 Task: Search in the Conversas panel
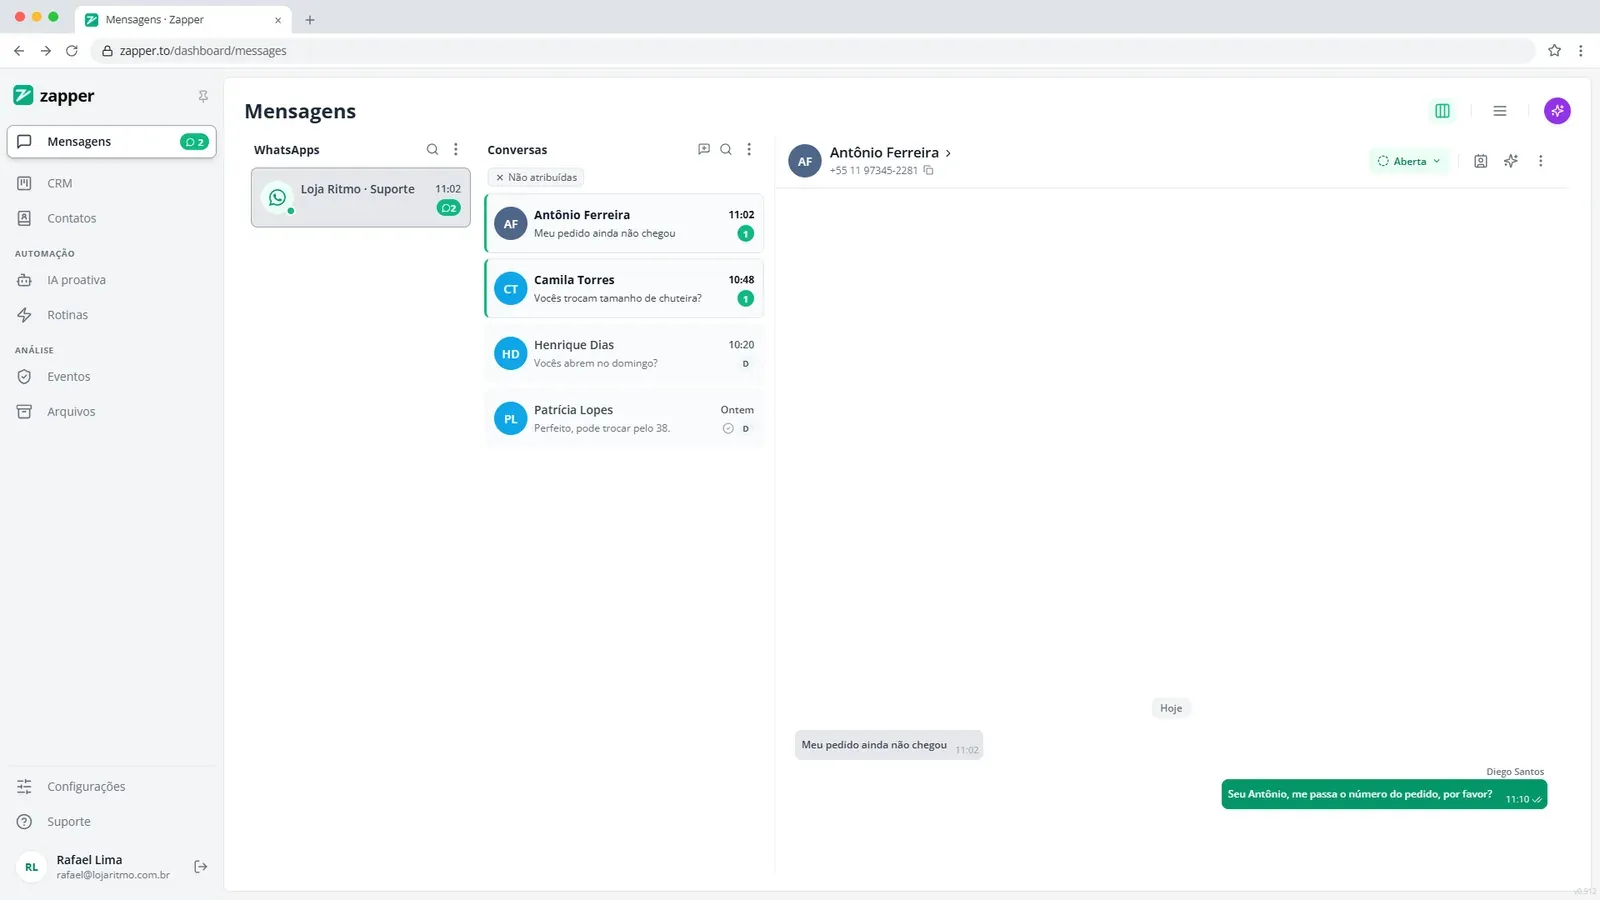[726, 149]
